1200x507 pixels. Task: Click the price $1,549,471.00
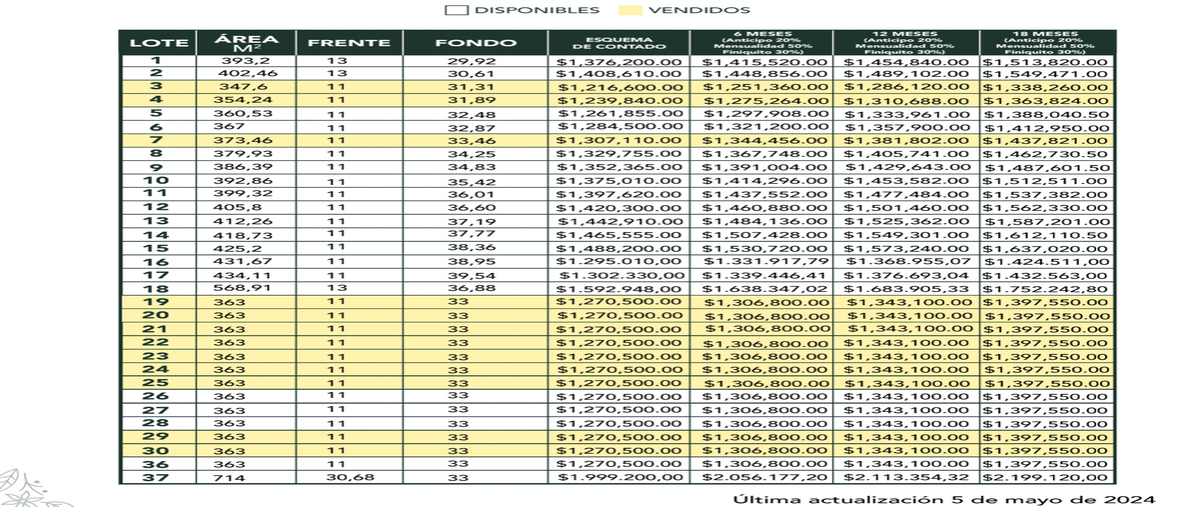pos(1044,74)
